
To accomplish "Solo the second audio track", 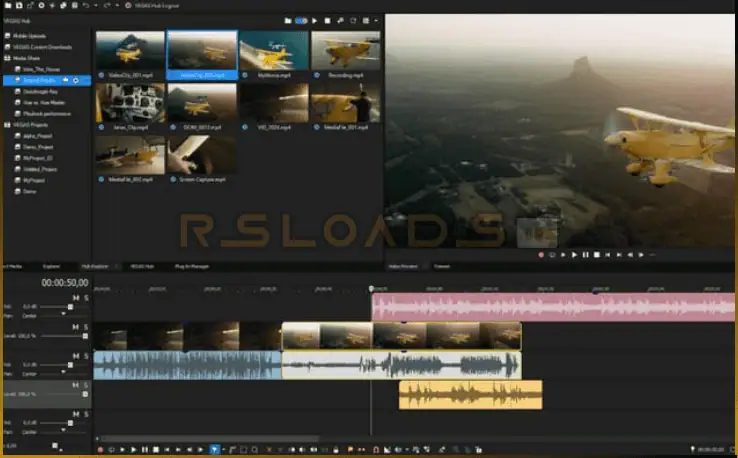I will point(86,356).
